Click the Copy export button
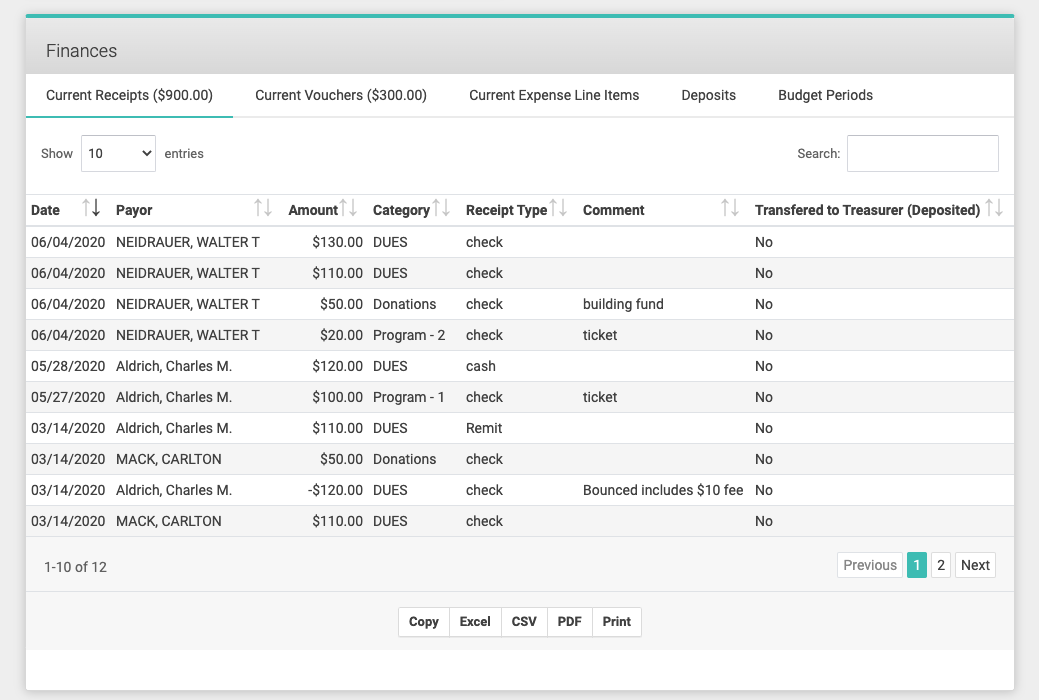This screenshot has width=1039, height=700. (x=424, y=622)
